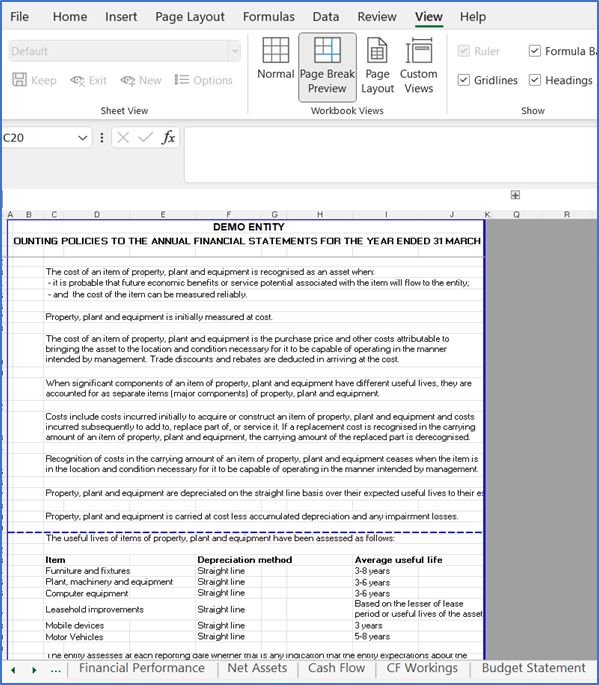Screen dimensions: 599x685
Task: Open the Cash Flow sheet tab
Action: (x=336, y=668)
